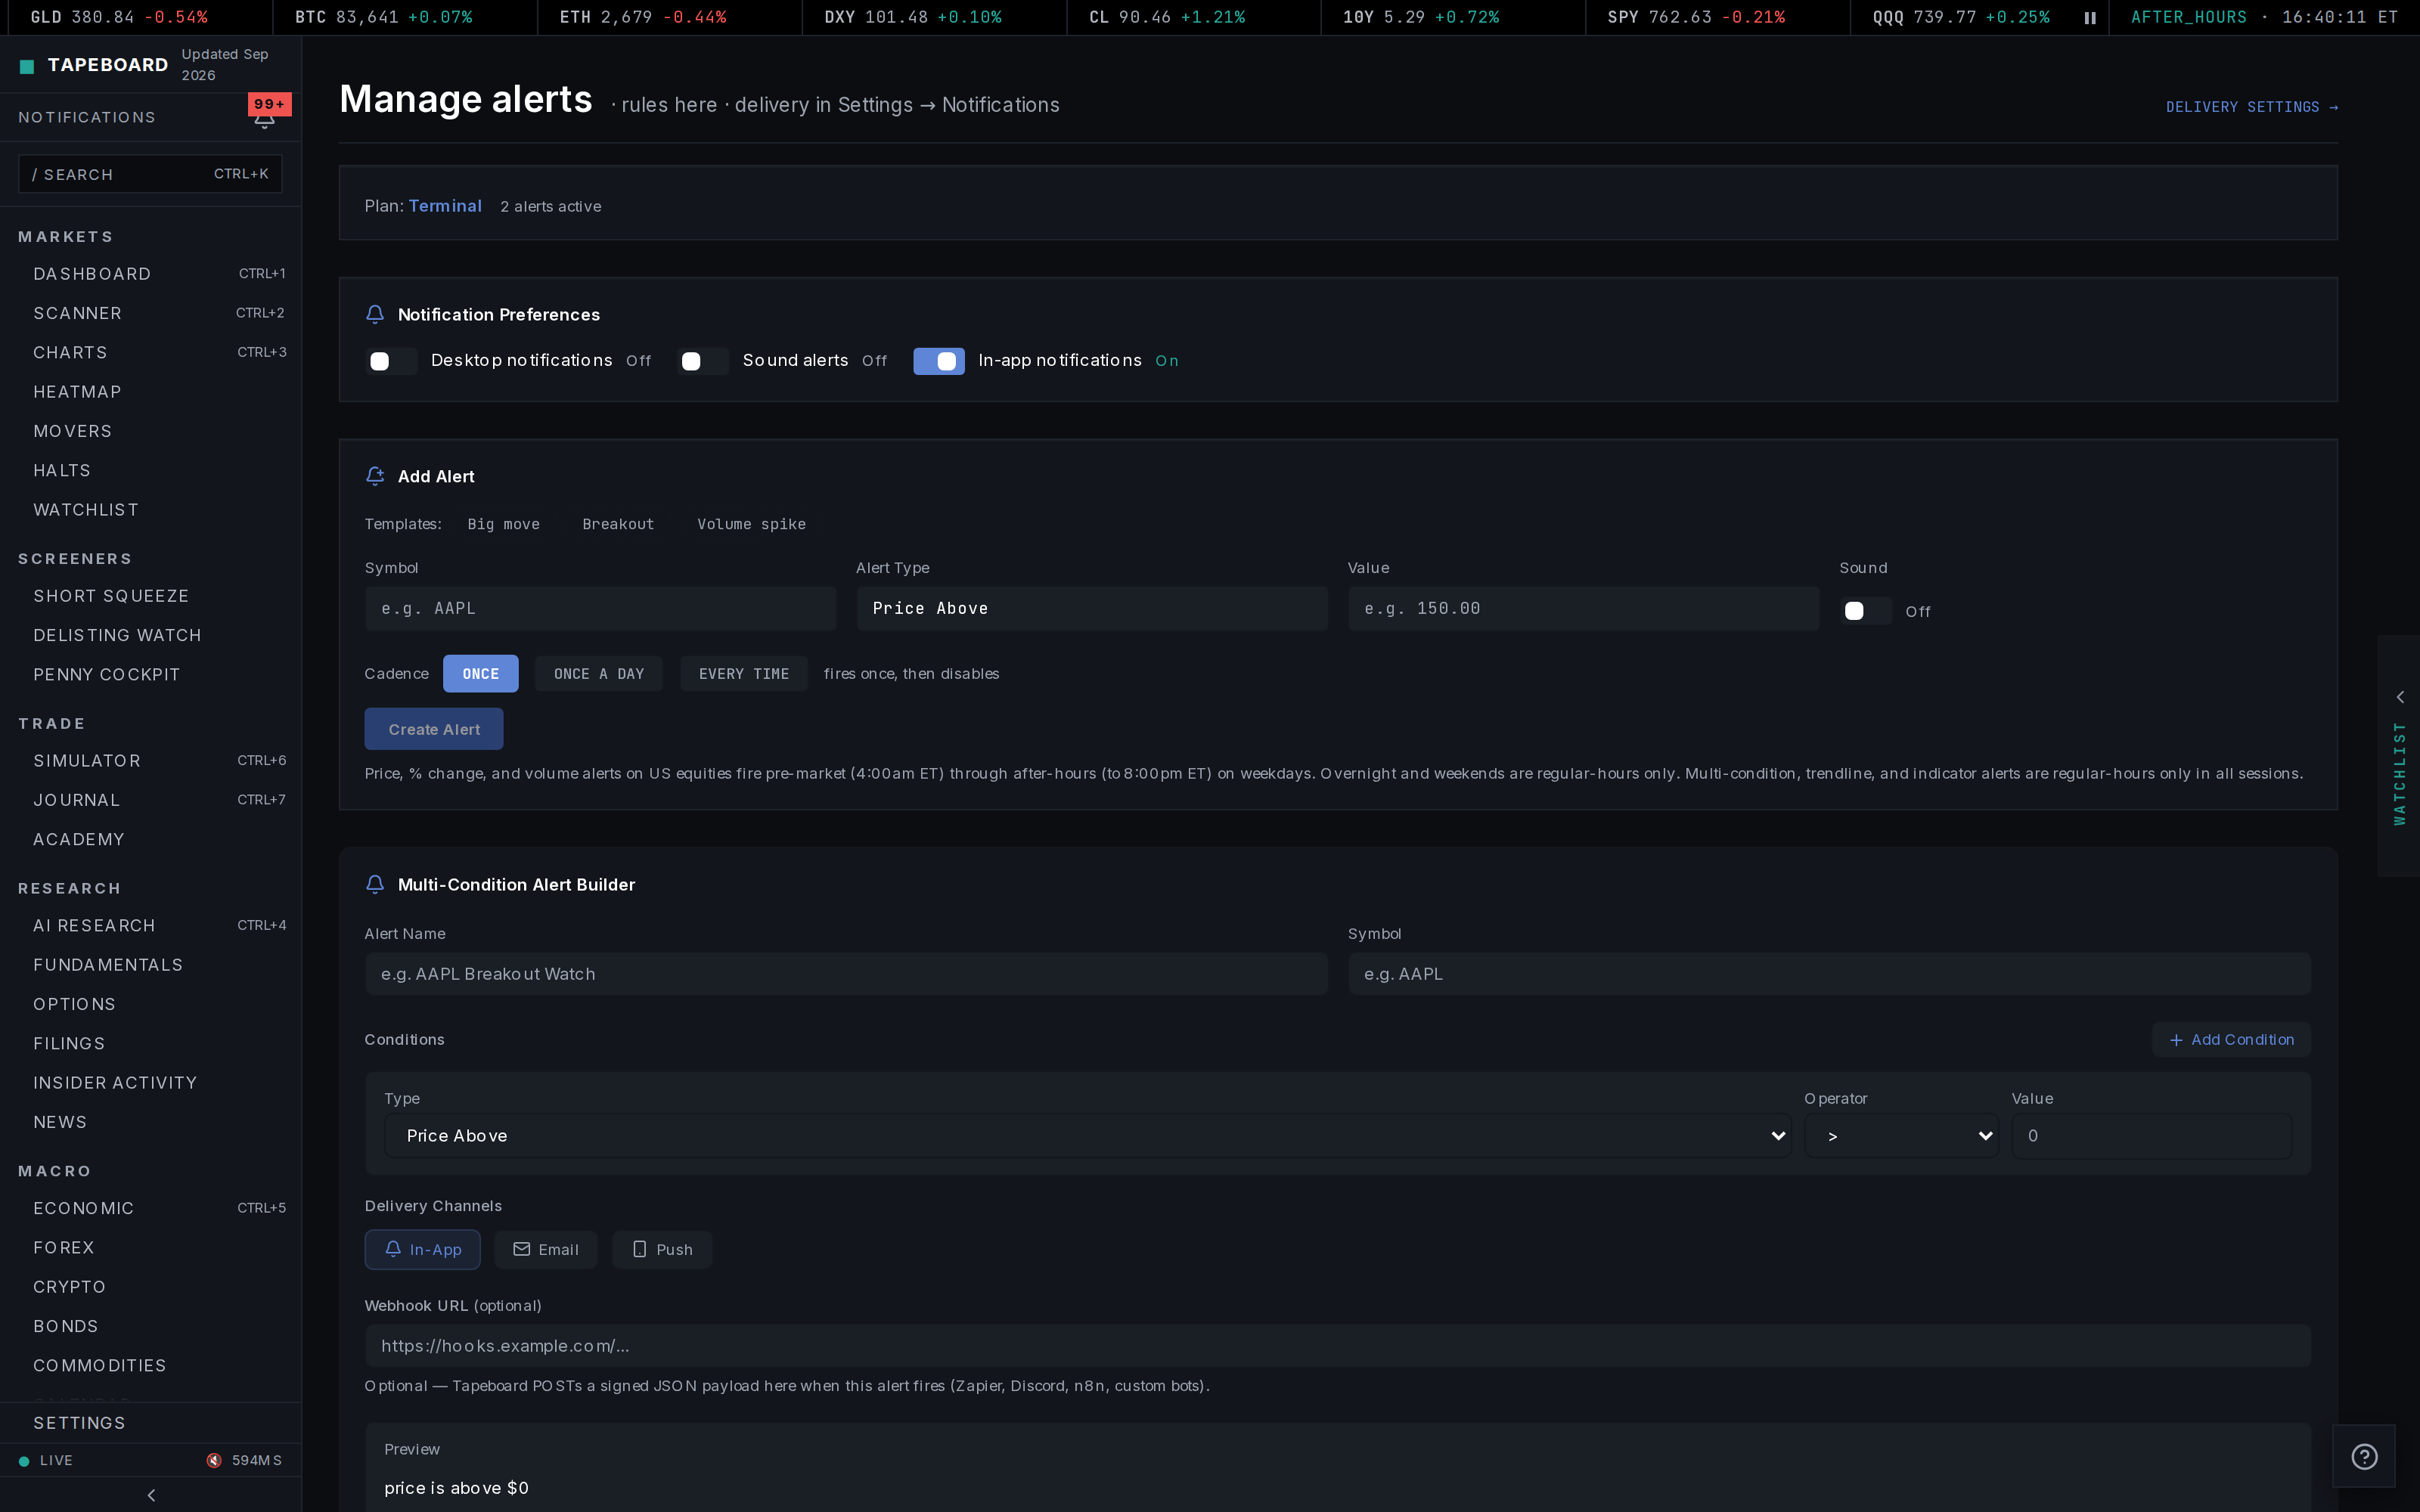The width and height of the screenshot is (2420, 1512).
Task: Toggle Desktop notifications switch
Action: point(391,361)
